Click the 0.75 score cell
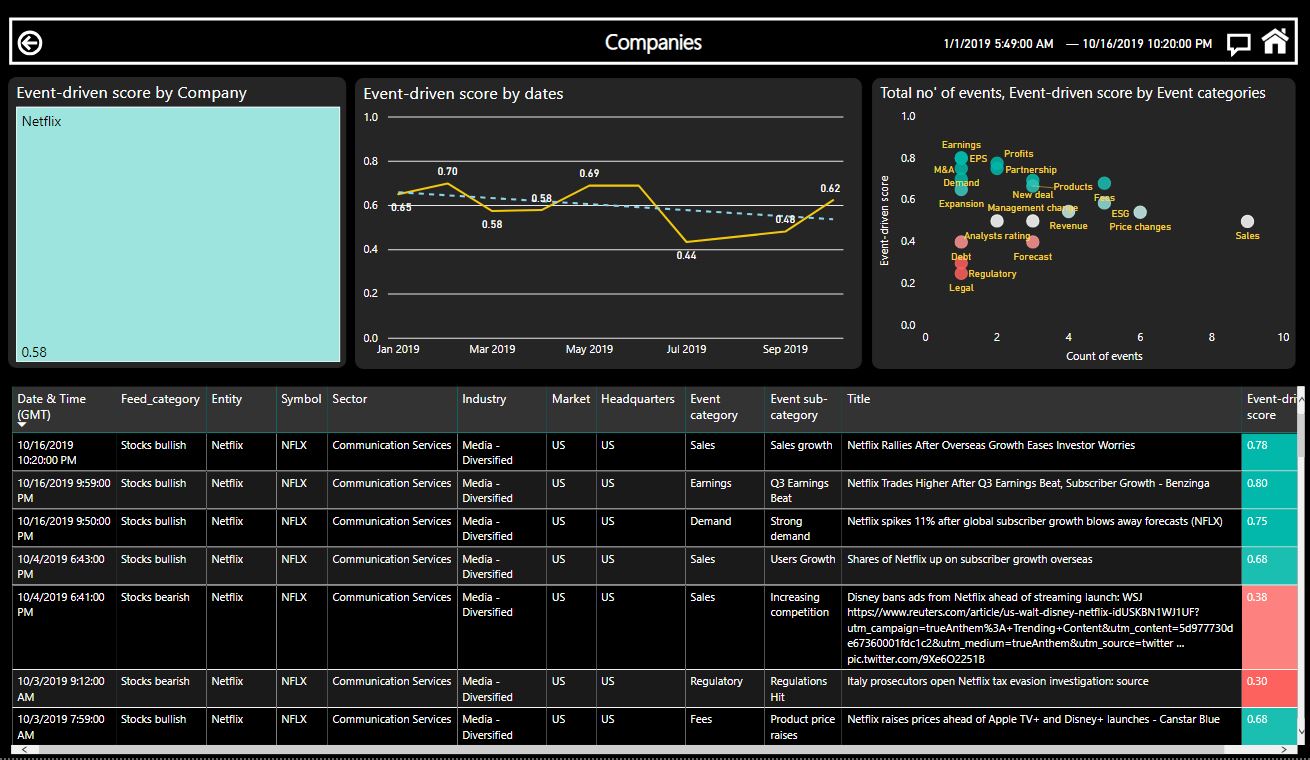 pyautogui.click(x=1269, y=528)
